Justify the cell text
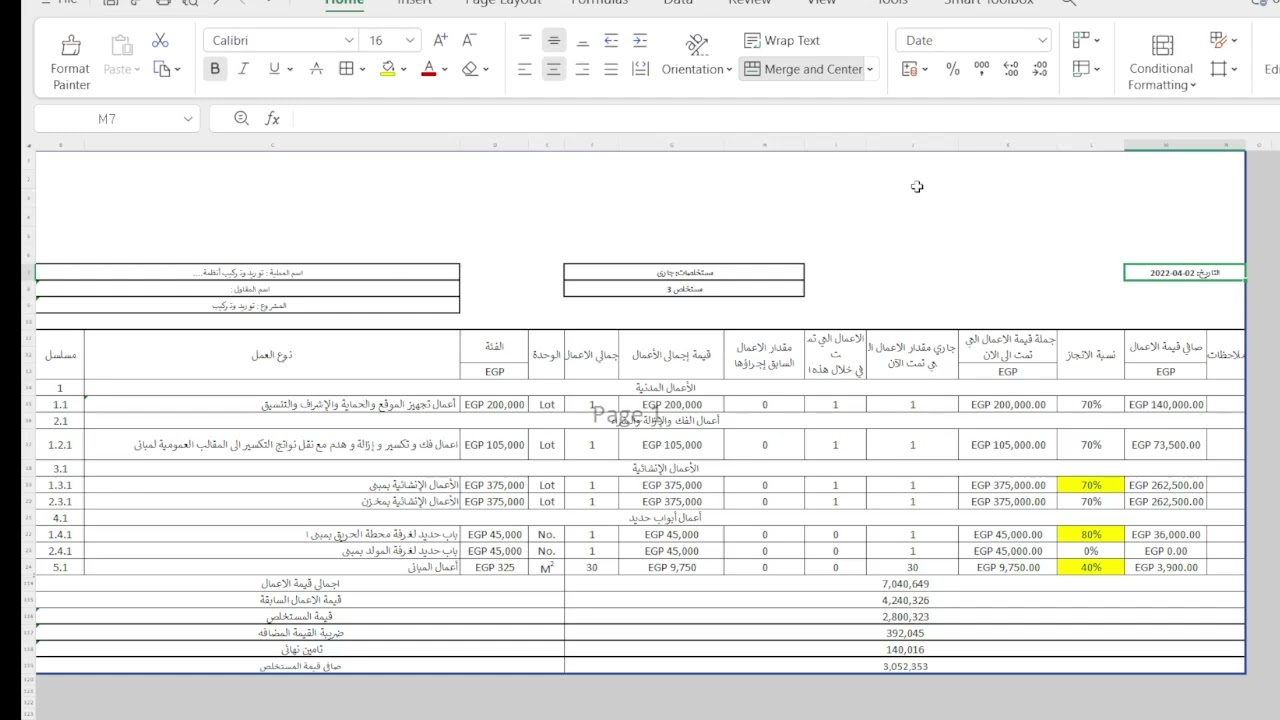1280x720 pixels. click(611, 69)
